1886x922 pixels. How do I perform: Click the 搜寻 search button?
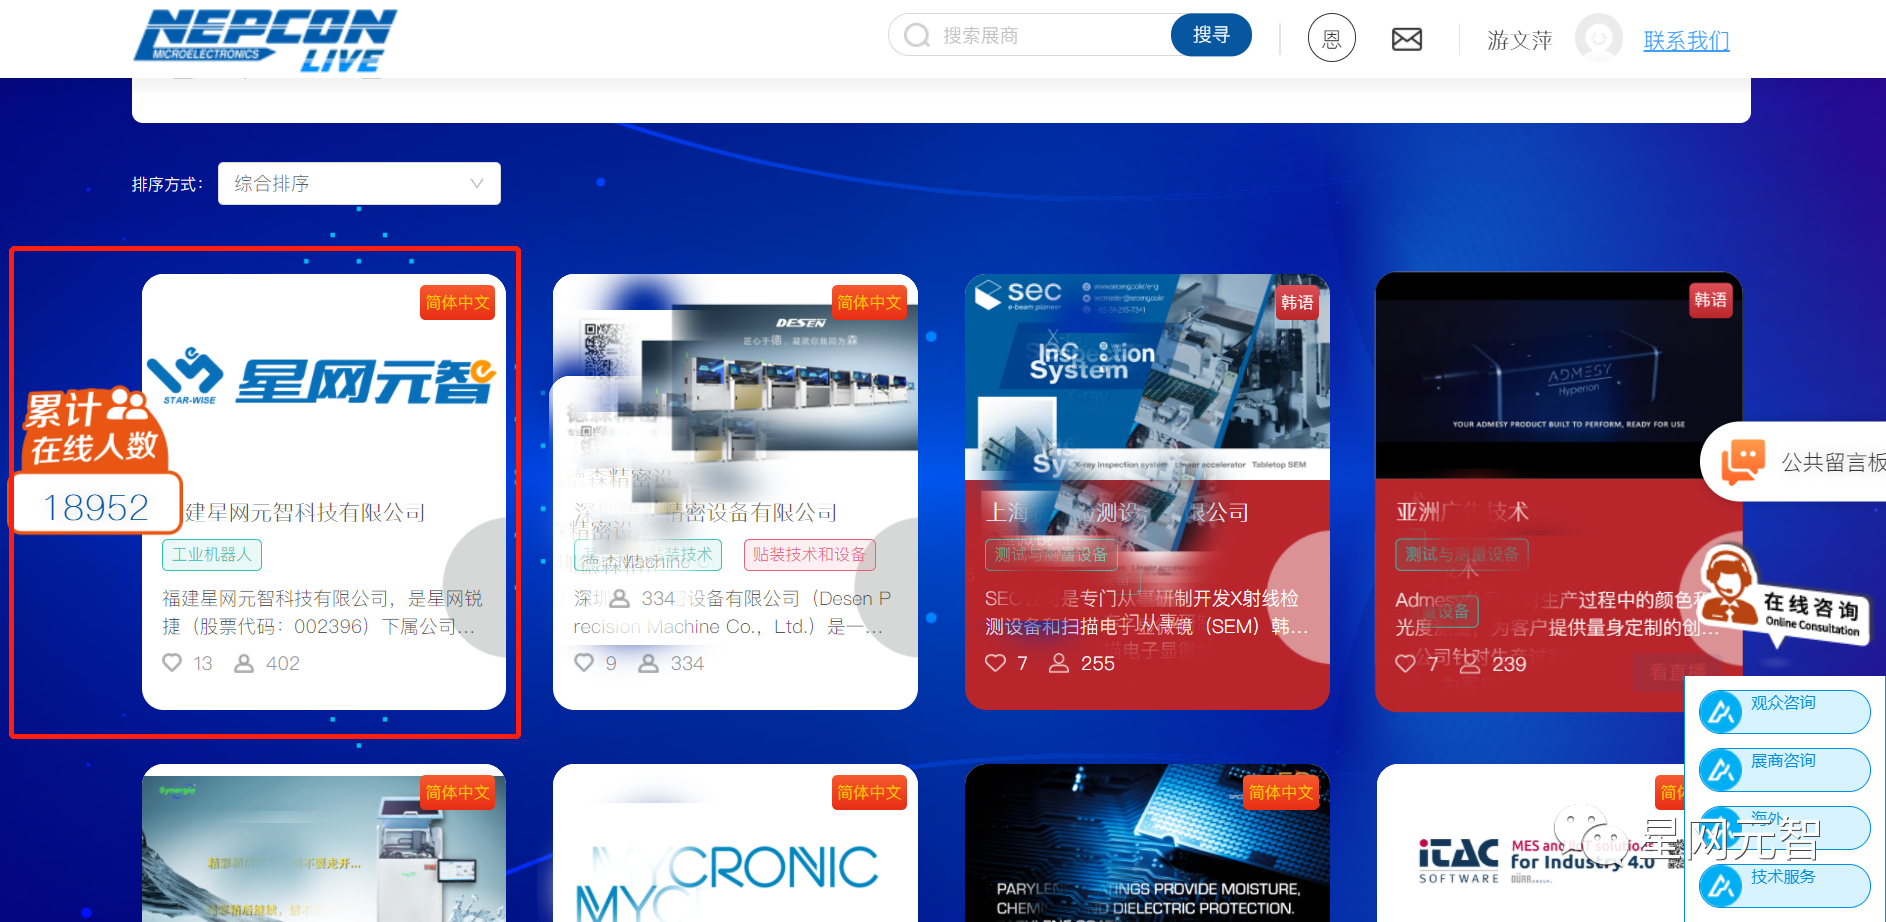[1211, 35]
